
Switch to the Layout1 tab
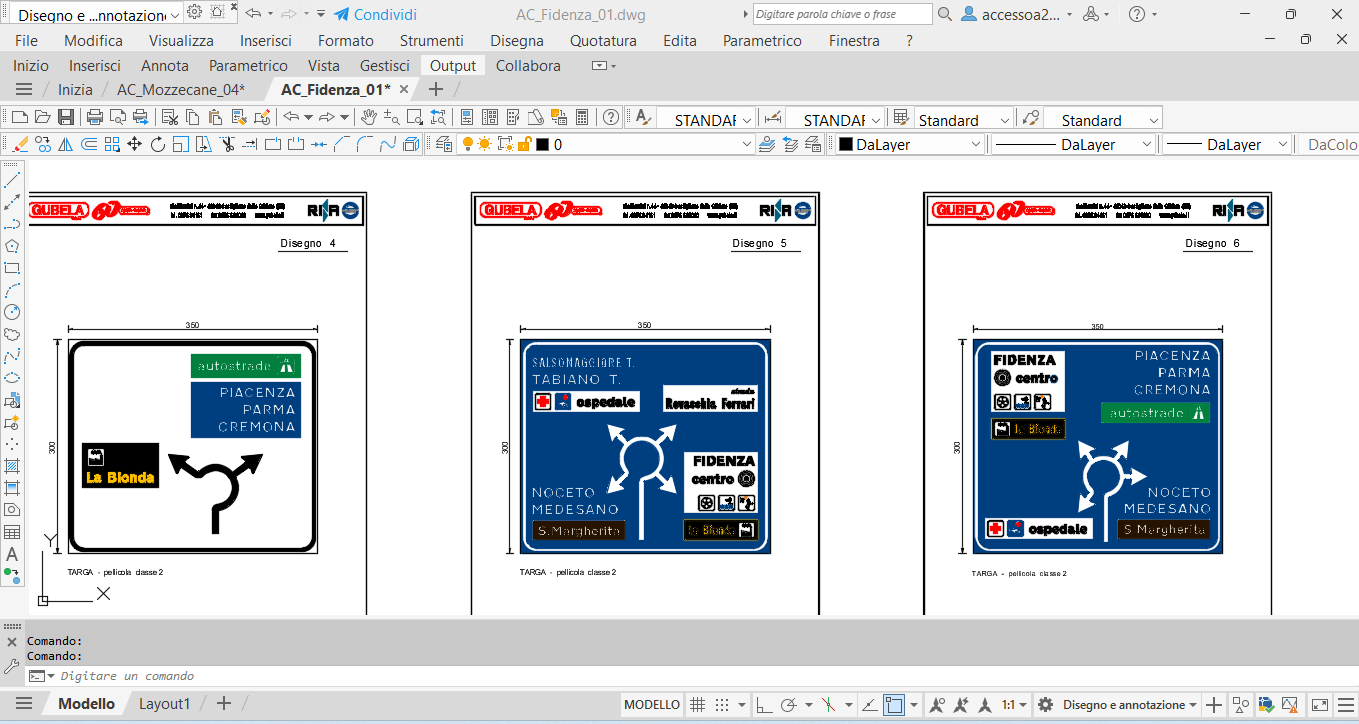click(164, 704)
